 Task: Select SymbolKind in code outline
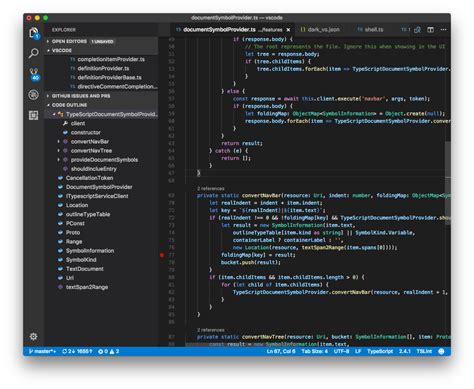(x=81, y=260)
